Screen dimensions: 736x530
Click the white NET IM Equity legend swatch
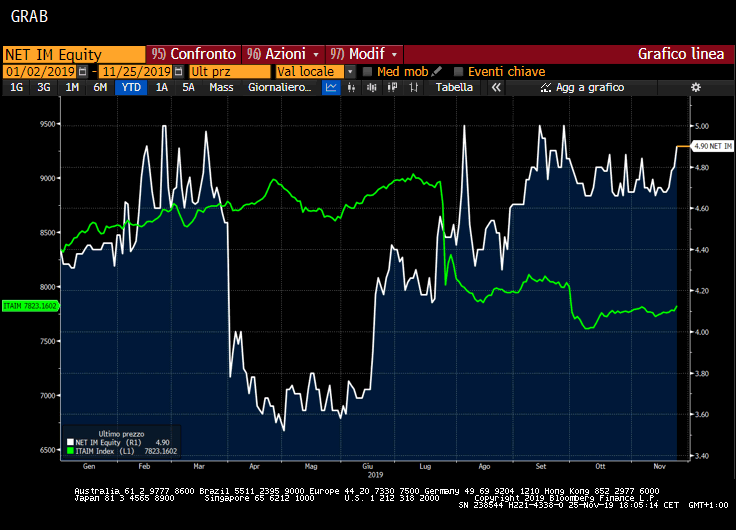point(70,442)
